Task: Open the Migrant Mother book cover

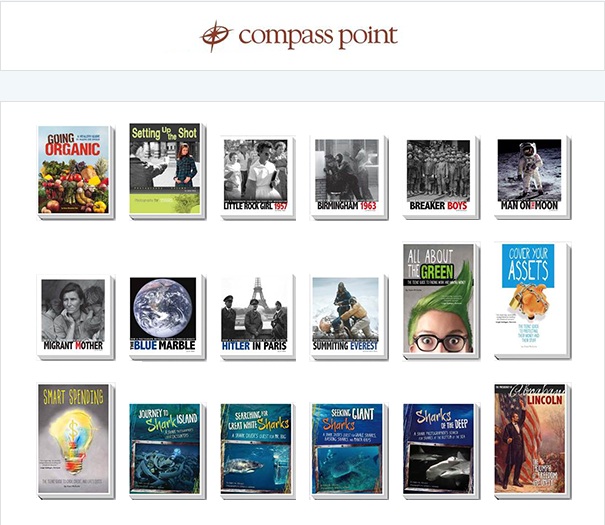Action: click(76, 317)
